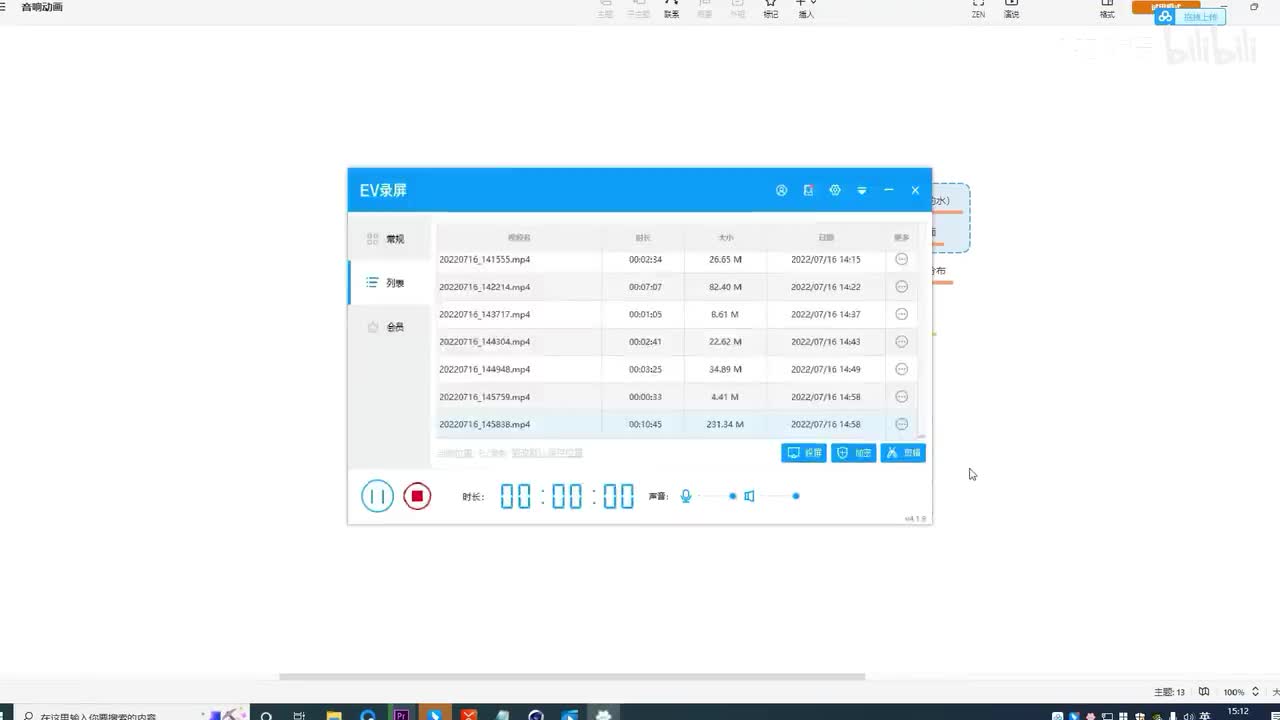Open the hamburger menu in the mind map app
The width and height of the screenshot is (1280, 720).
(x=4, y=7)
